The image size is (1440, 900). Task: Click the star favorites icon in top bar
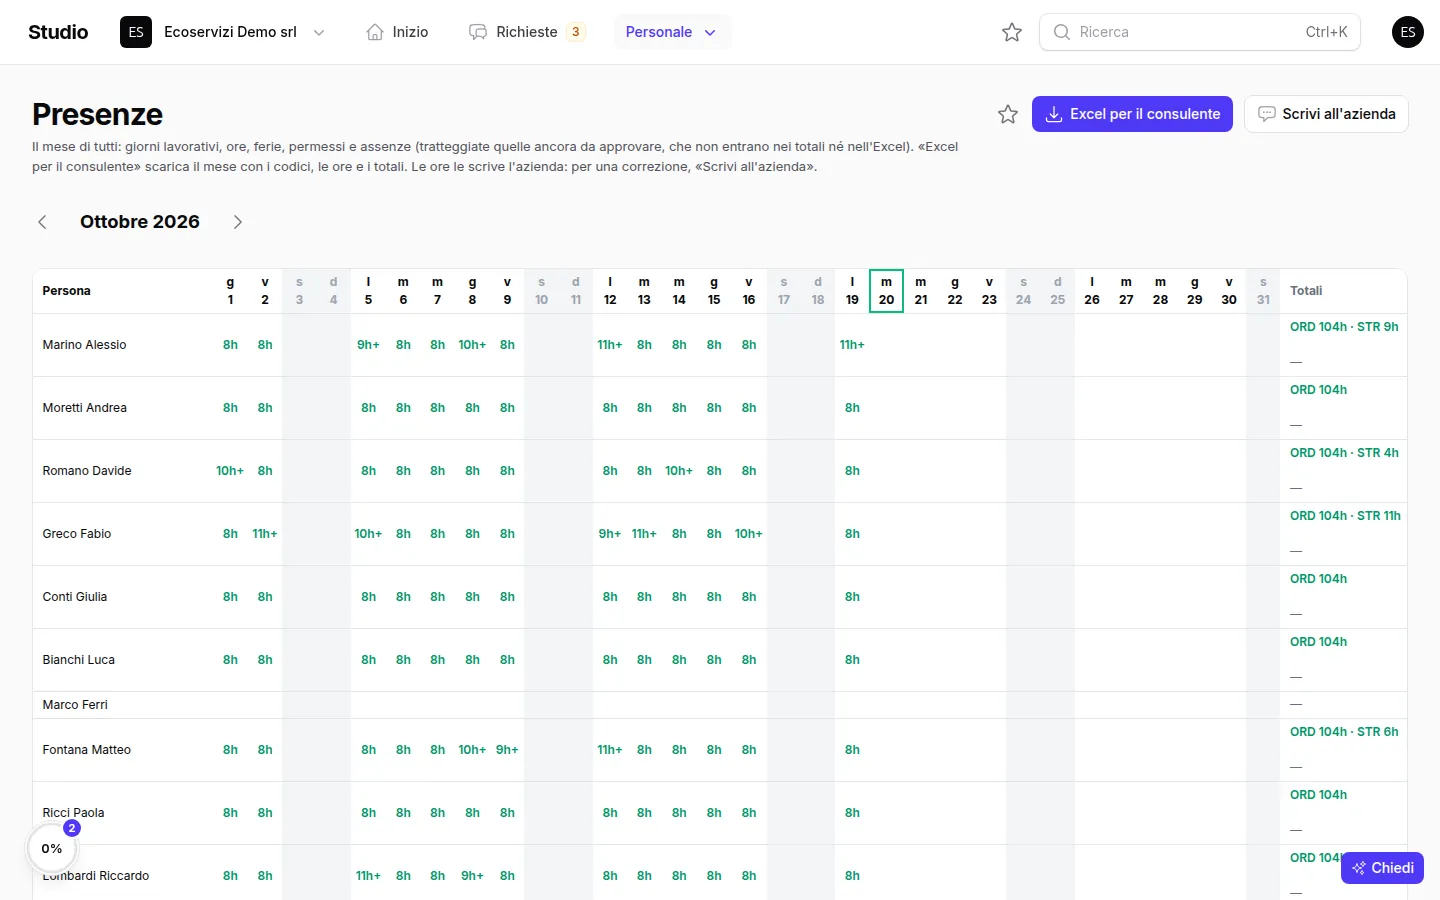coord(1012,32)
